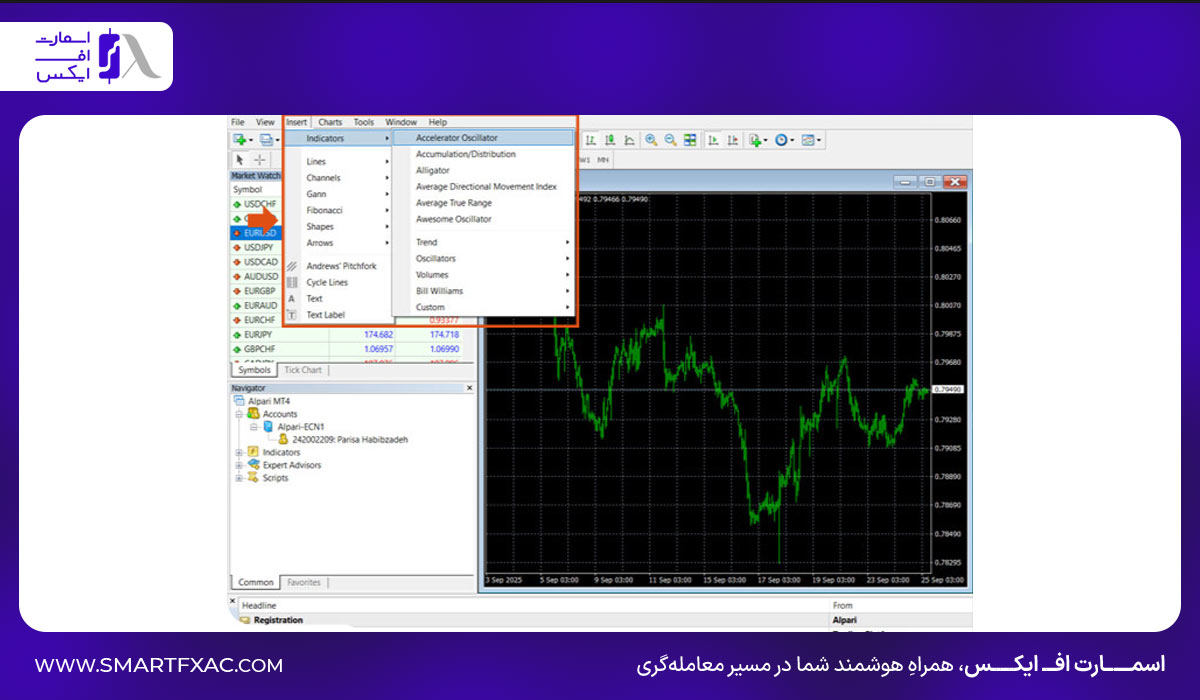The height and width of the screenshot is (700, 1200).
Task: Open the Oscillators submenu
Action: pos(483,258)
